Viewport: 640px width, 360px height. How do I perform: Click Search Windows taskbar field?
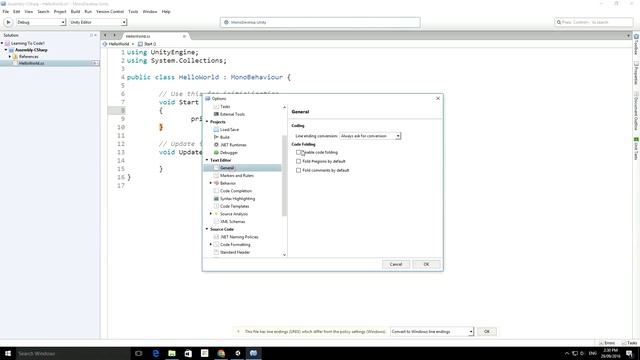coord(73,353)
